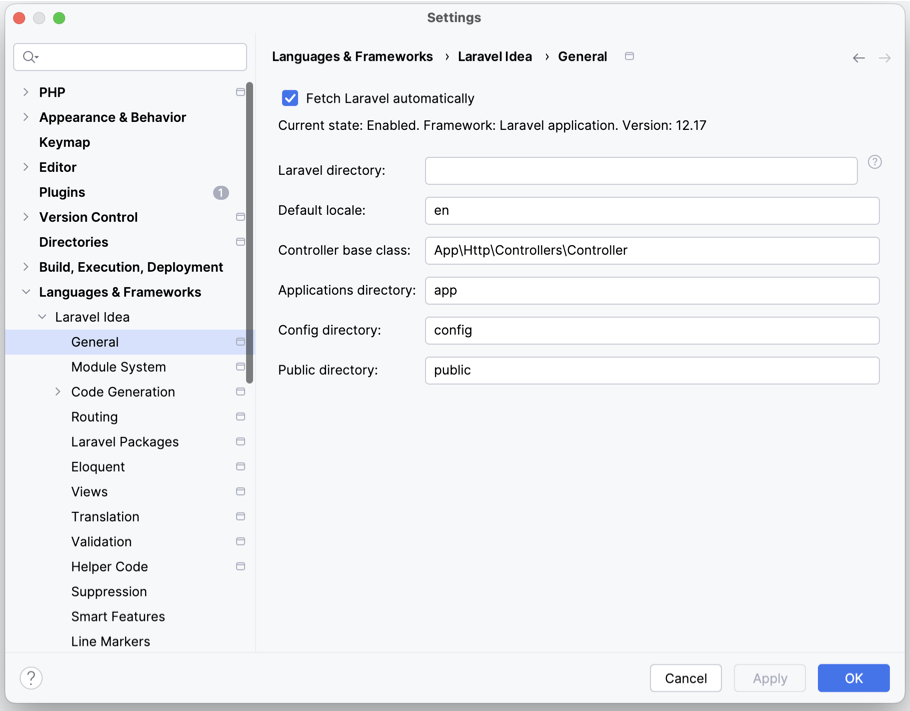Click project-level icon beside Code Generation
The height and width of the screenshot is (711, 910).
(x=240, y=392)
